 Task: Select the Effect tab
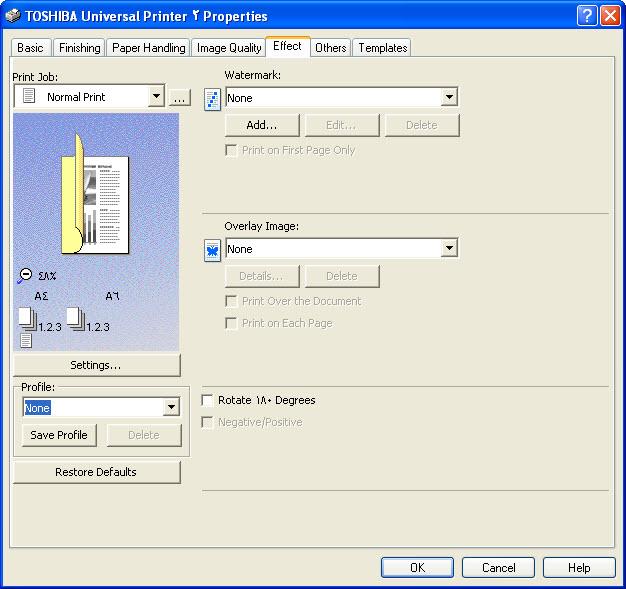[x=287, y=46]
